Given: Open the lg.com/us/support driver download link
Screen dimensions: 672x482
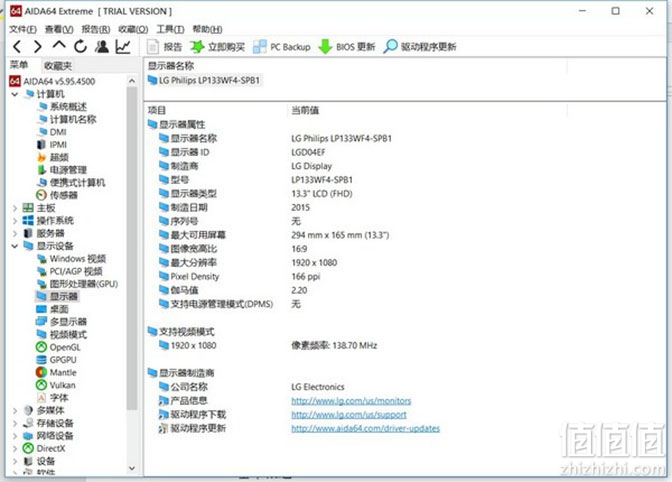Looking at the screenshot, I should [x=349, y=415].
